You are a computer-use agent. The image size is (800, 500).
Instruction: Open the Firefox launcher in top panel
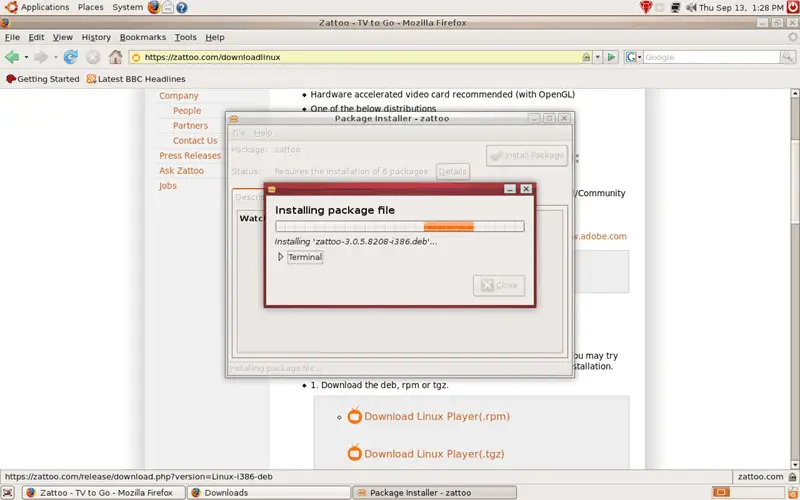pos(154,7)
